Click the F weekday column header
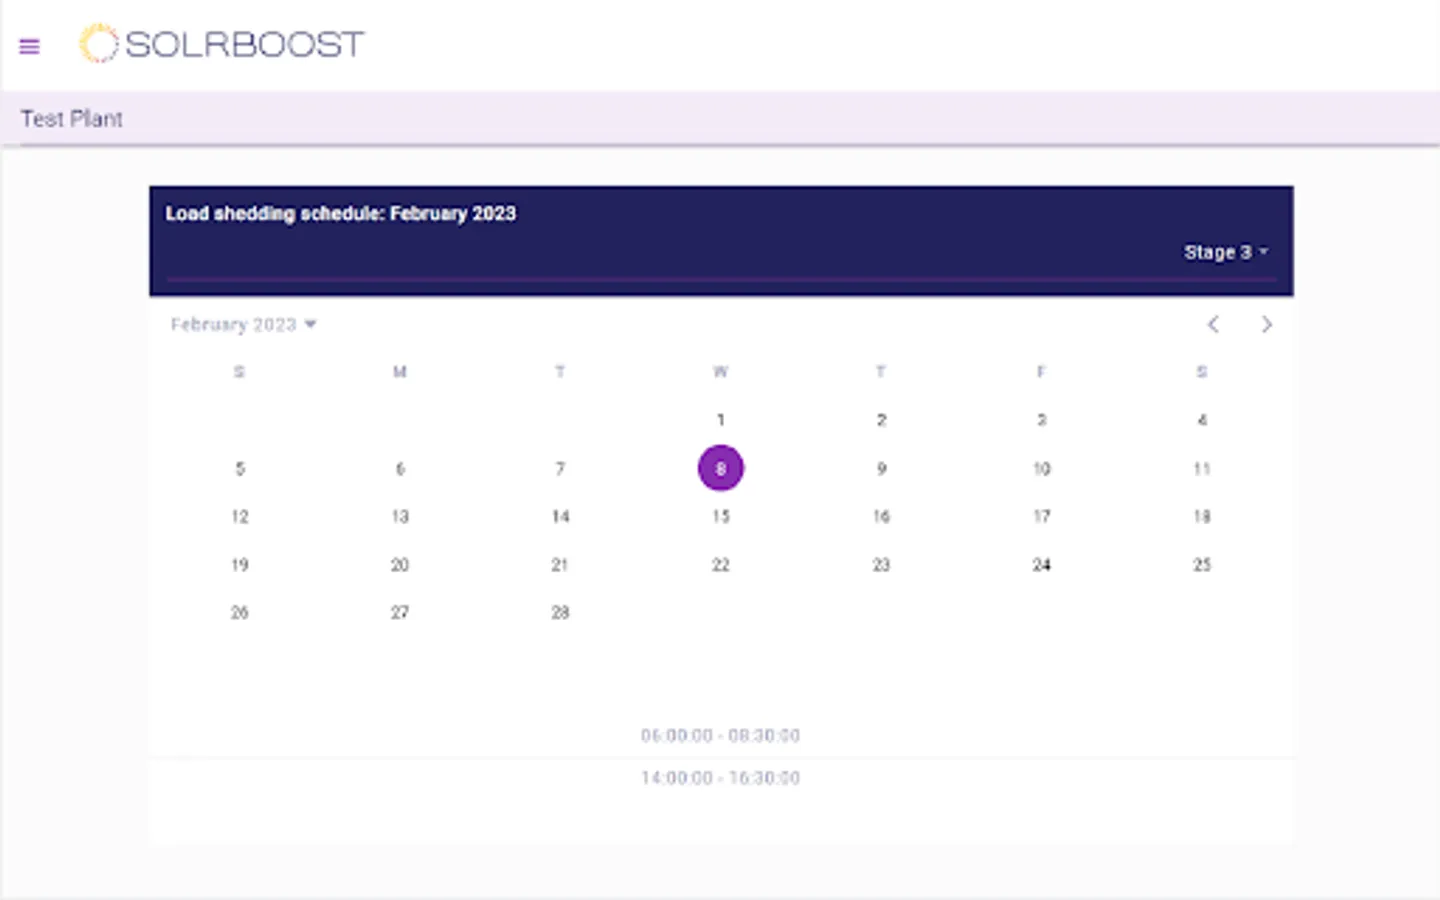Screen dimensions: 1440x900 1041,372
